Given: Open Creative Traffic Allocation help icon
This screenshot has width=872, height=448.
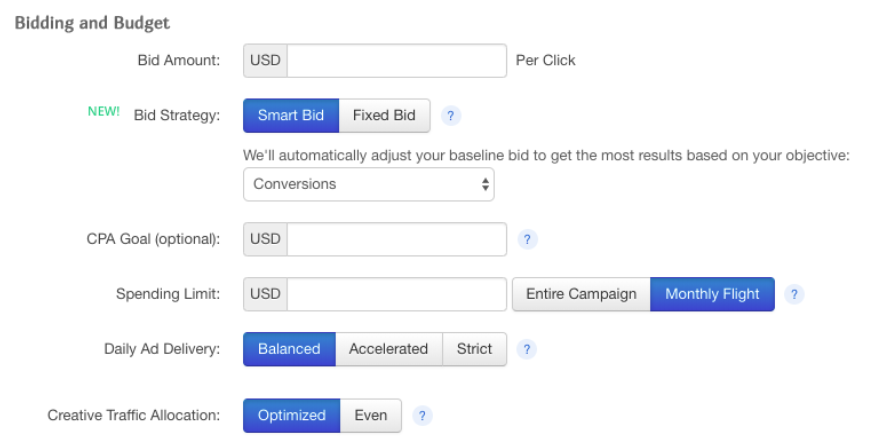Looking at the screenshot, I should click(423, 416).
